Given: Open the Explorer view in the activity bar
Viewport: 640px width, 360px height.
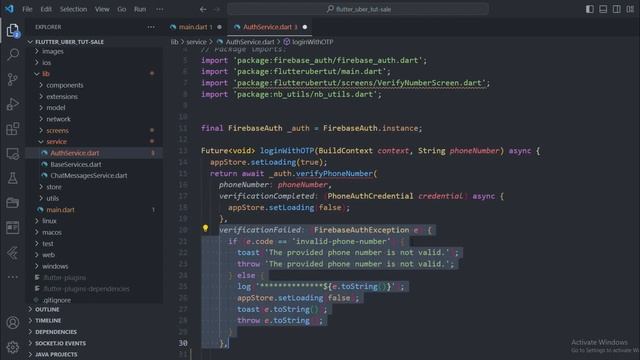Looking at the screenshot, I should click(x=13, y=30).
